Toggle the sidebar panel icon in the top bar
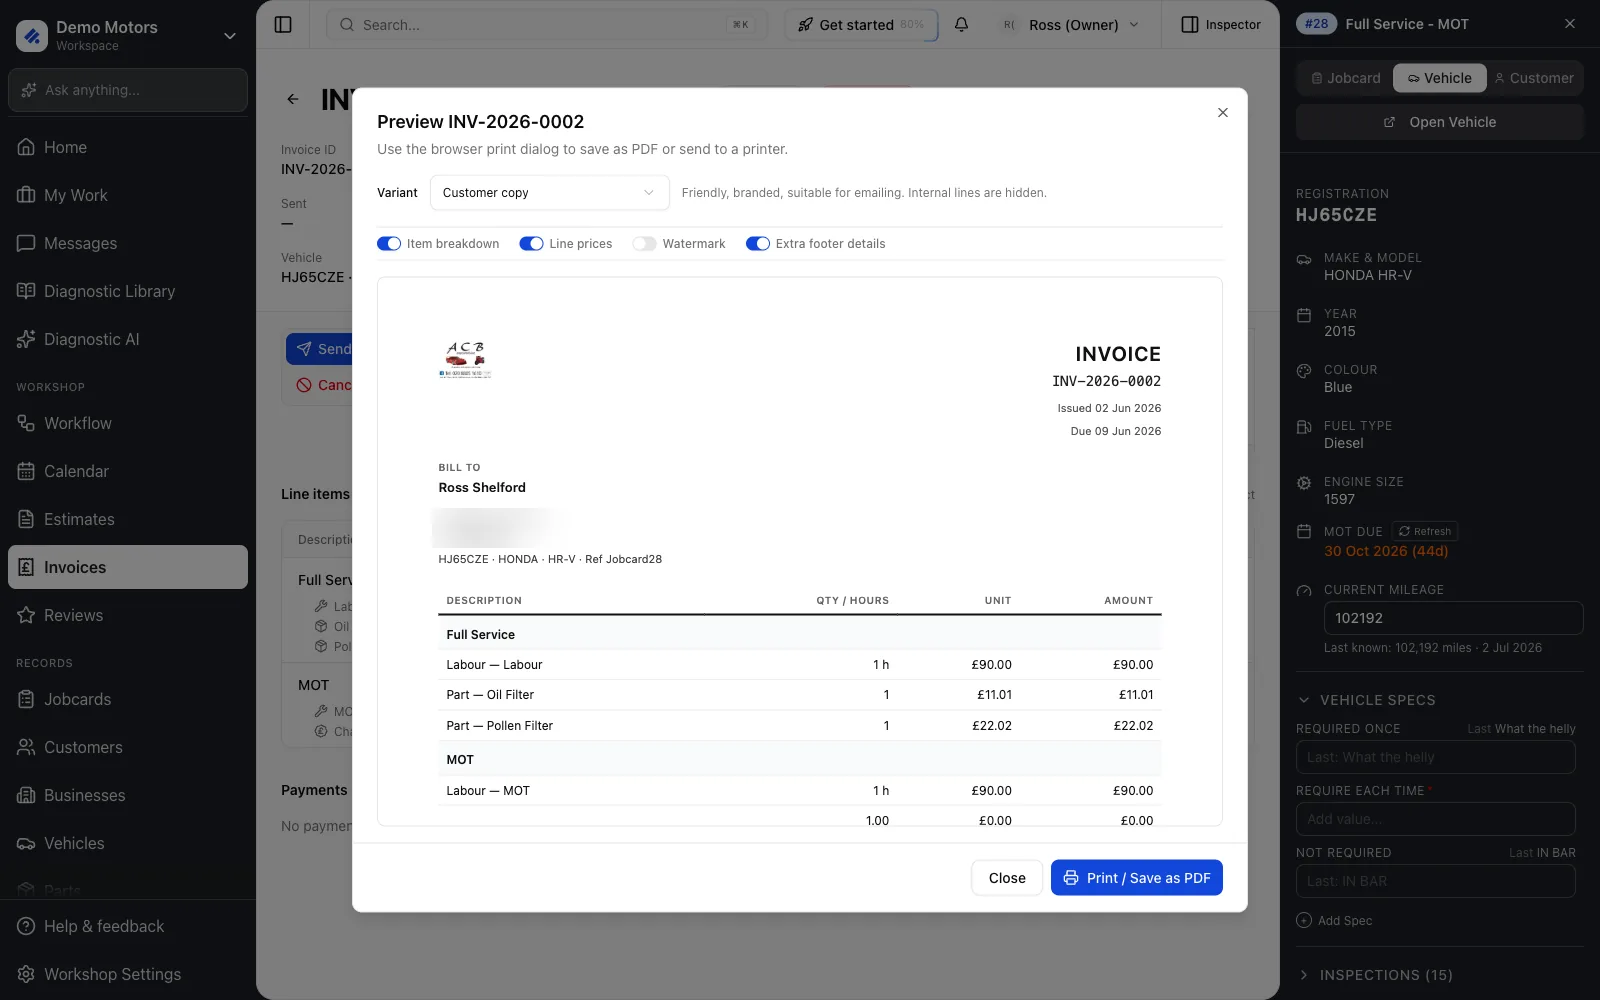This screenshot has height=1000, width=1600. click(283, 25)
